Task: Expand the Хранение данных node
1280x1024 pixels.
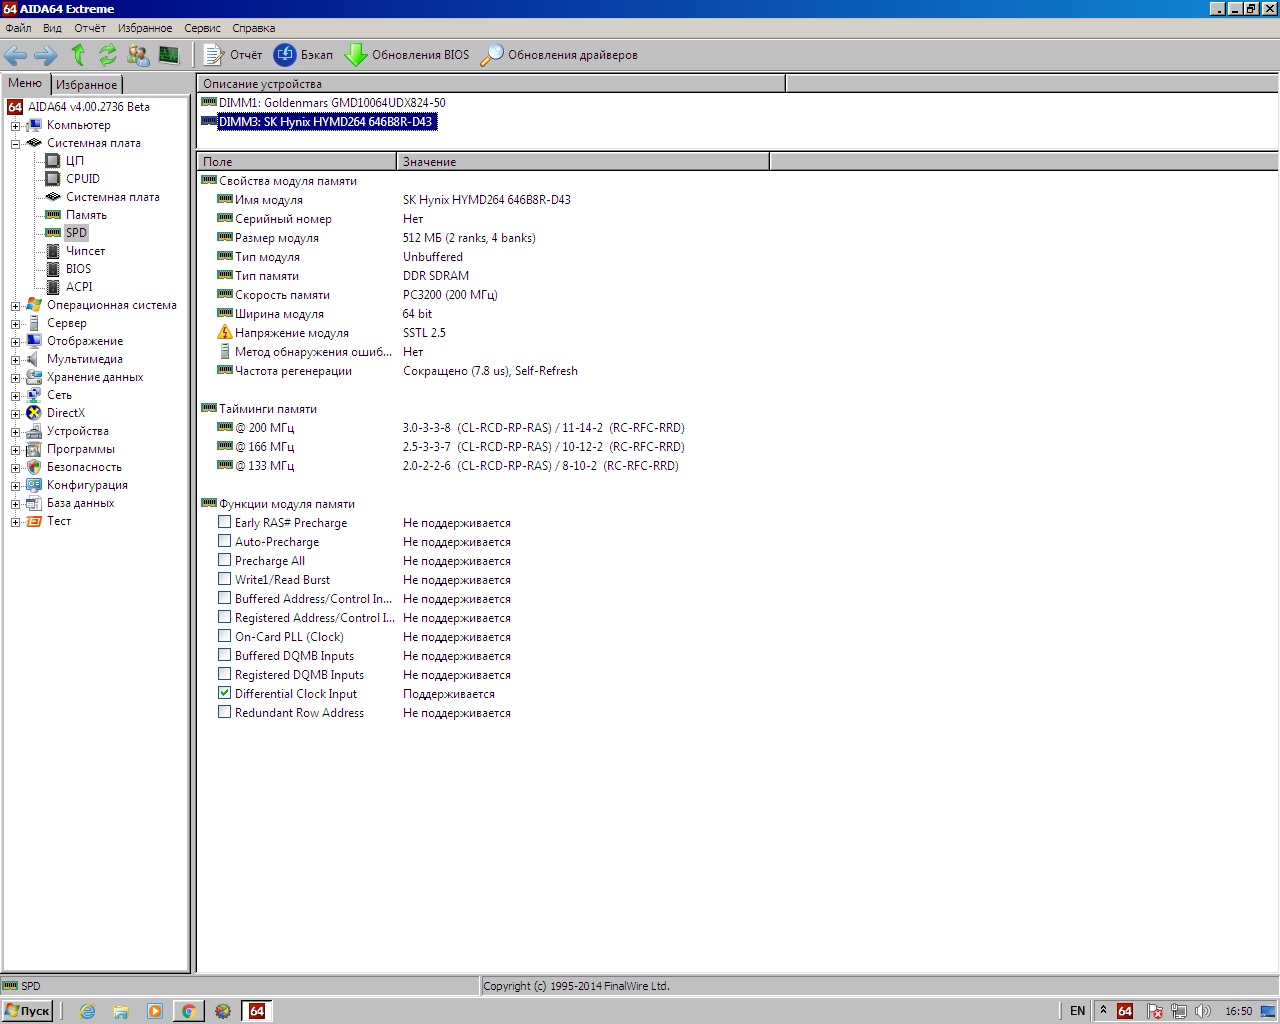Action: (15, 378)
